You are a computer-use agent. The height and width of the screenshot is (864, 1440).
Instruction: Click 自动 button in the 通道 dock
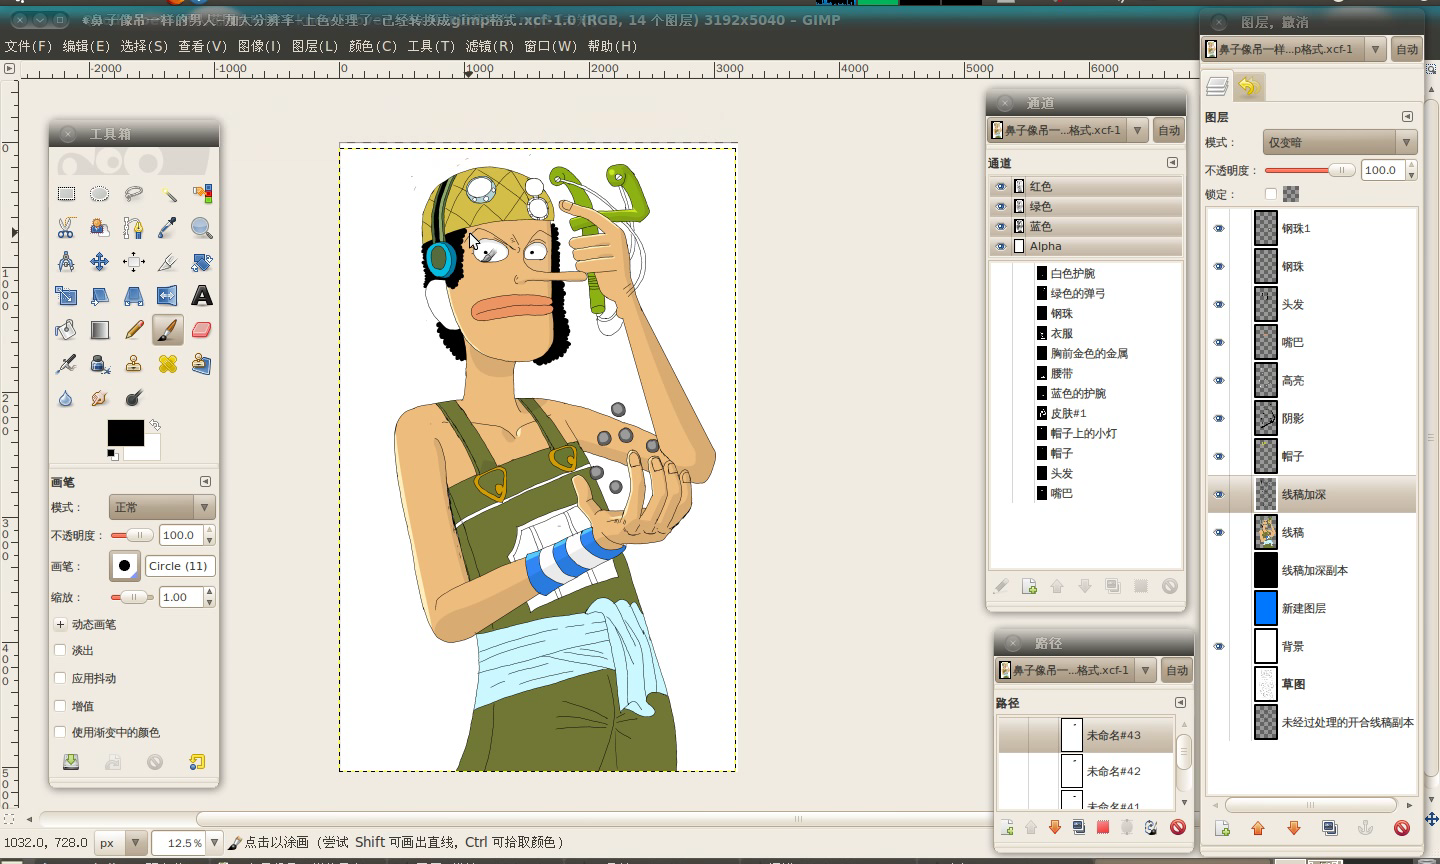pyautogui.click(x=1169, y=130)
